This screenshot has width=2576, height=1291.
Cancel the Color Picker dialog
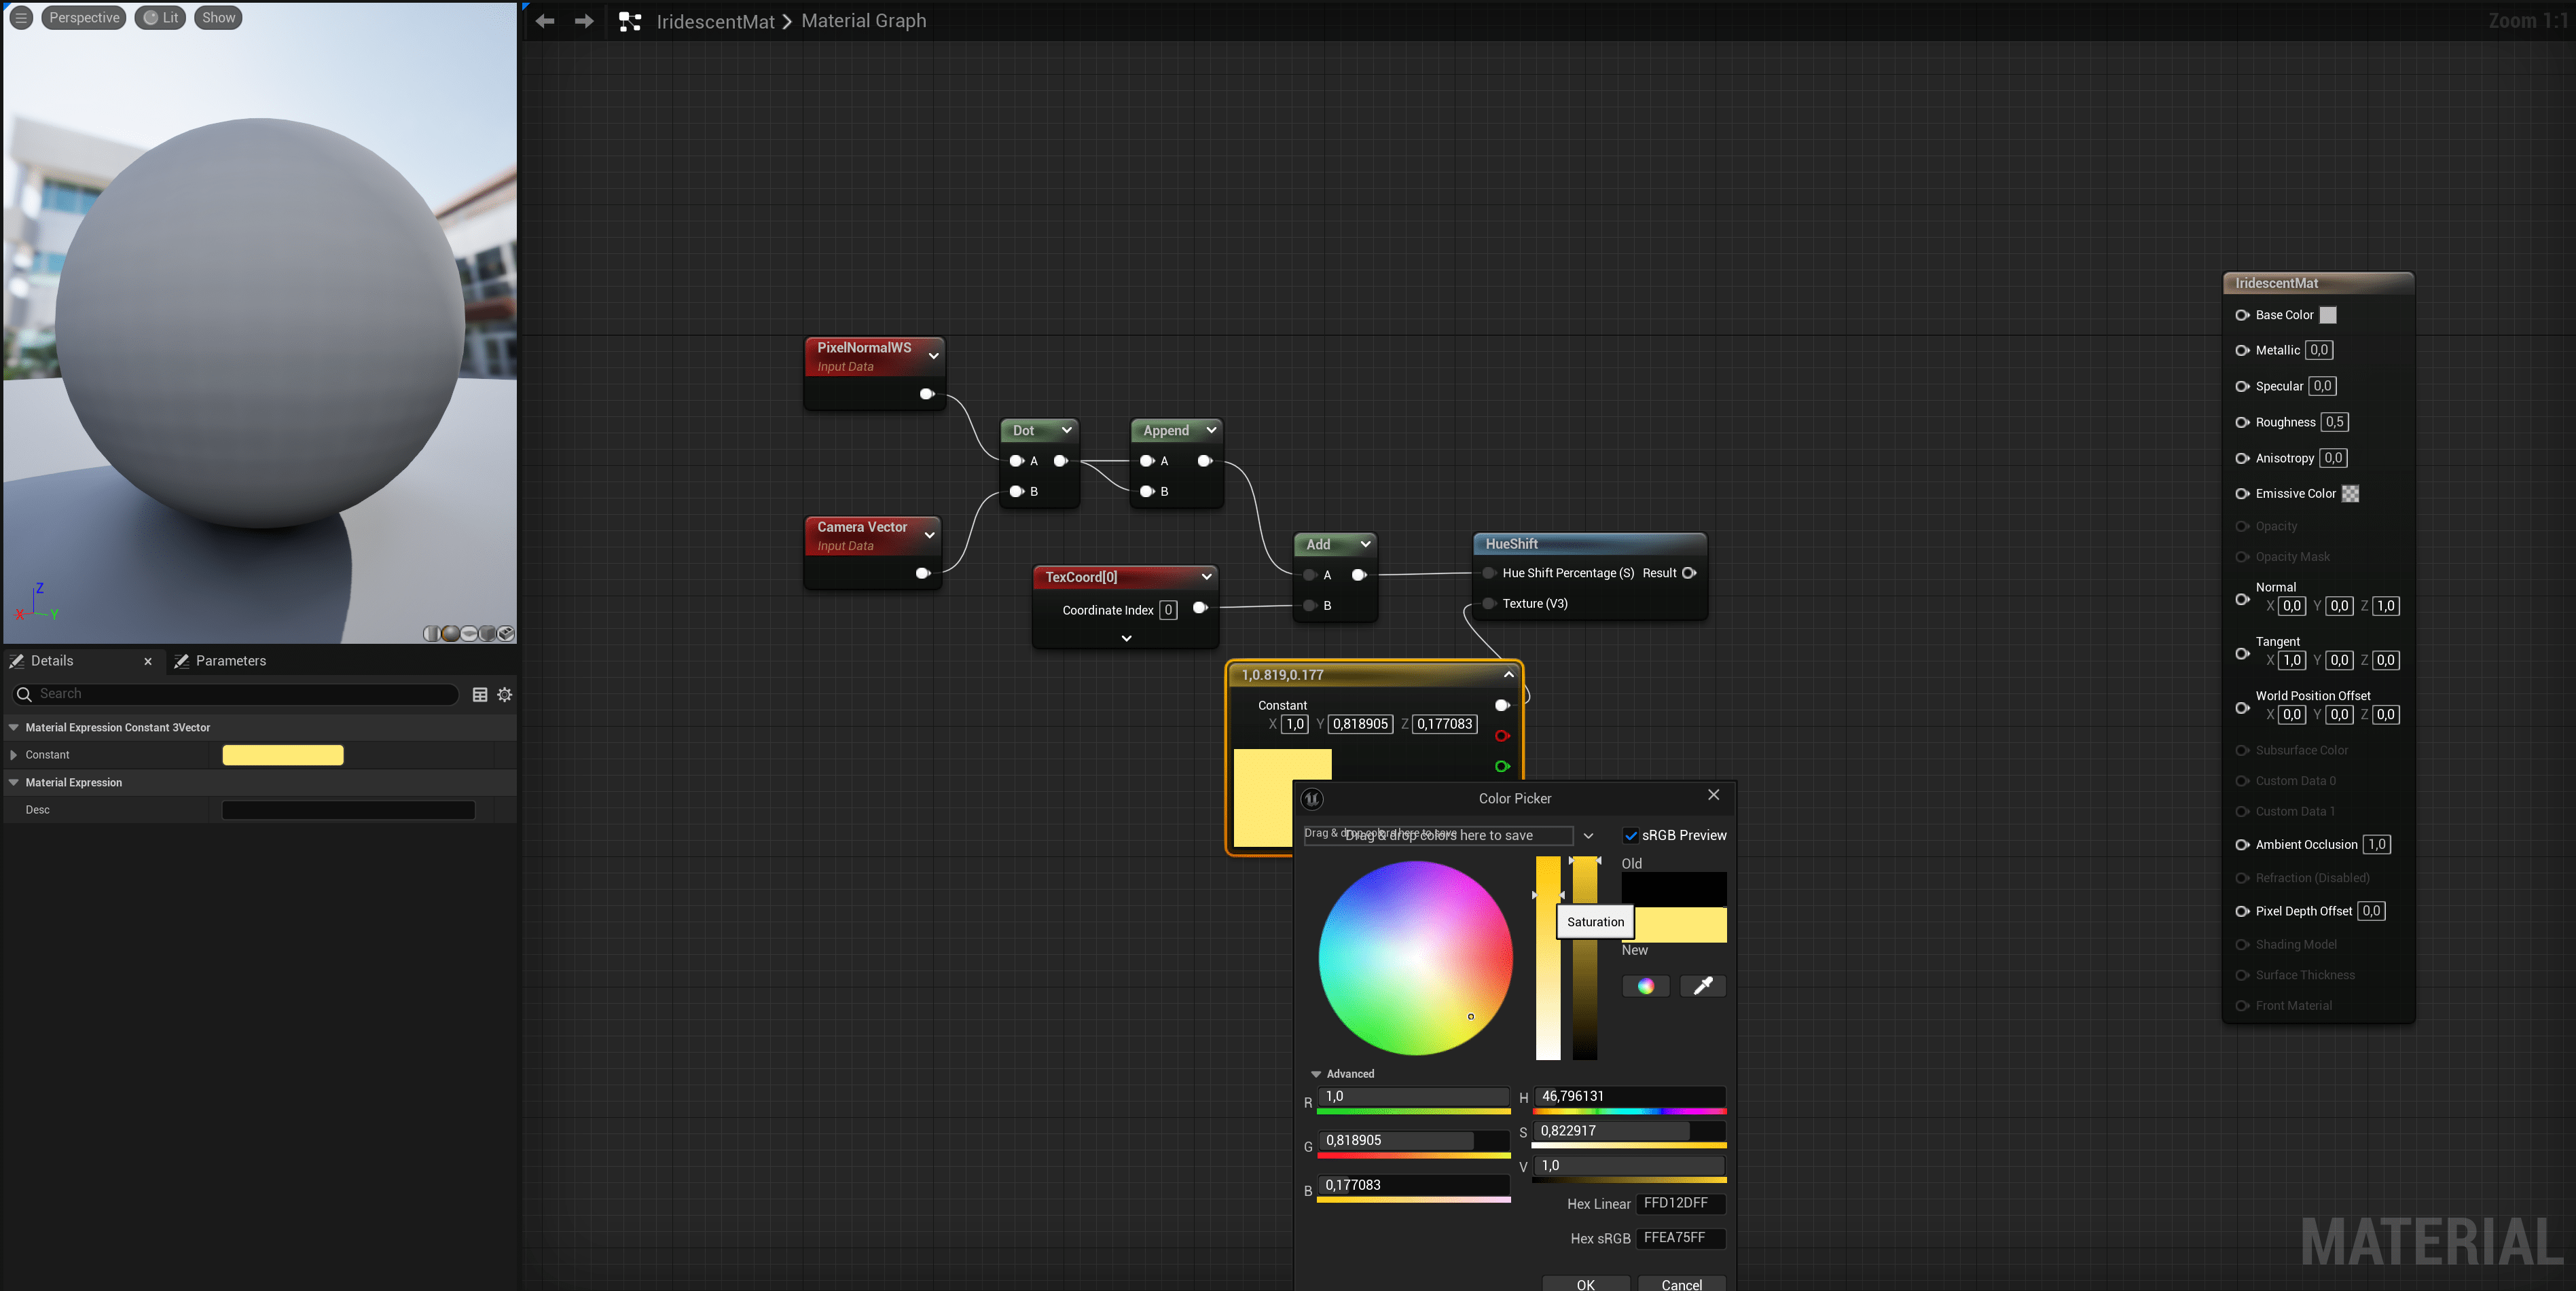(1681, 1283)
